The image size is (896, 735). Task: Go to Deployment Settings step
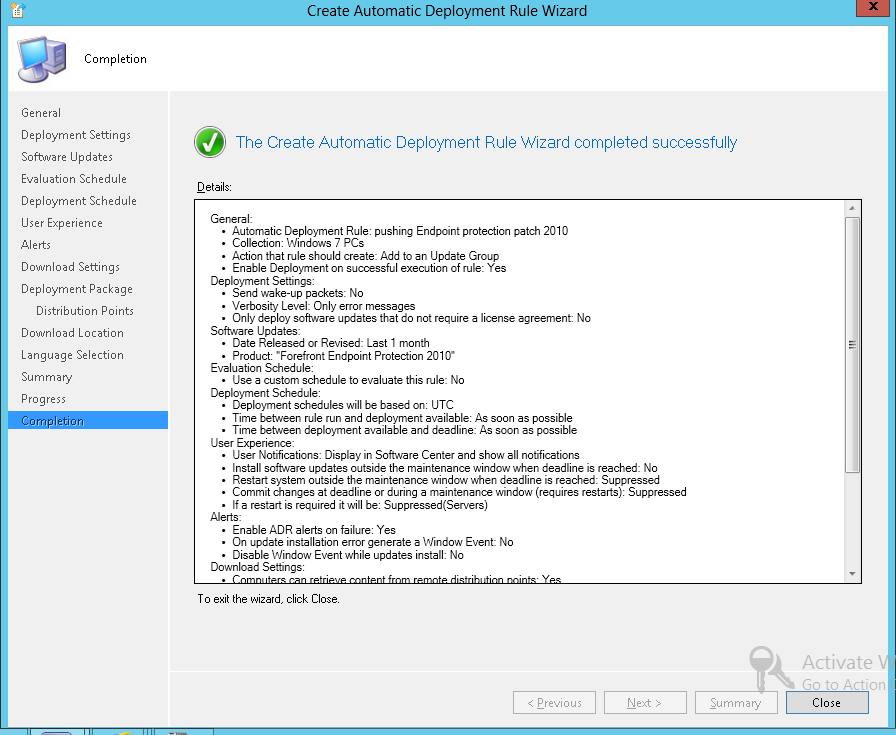tap(76, 135)
